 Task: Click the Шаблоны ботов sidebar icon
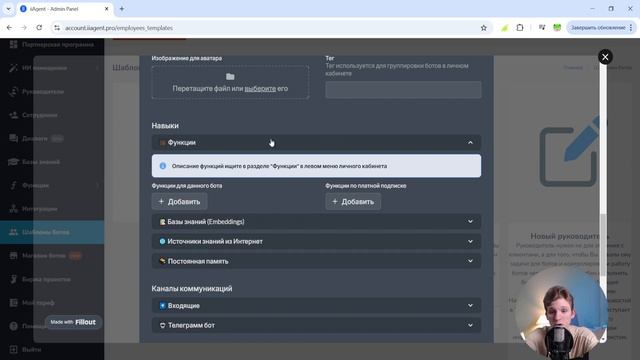point(13,232)
